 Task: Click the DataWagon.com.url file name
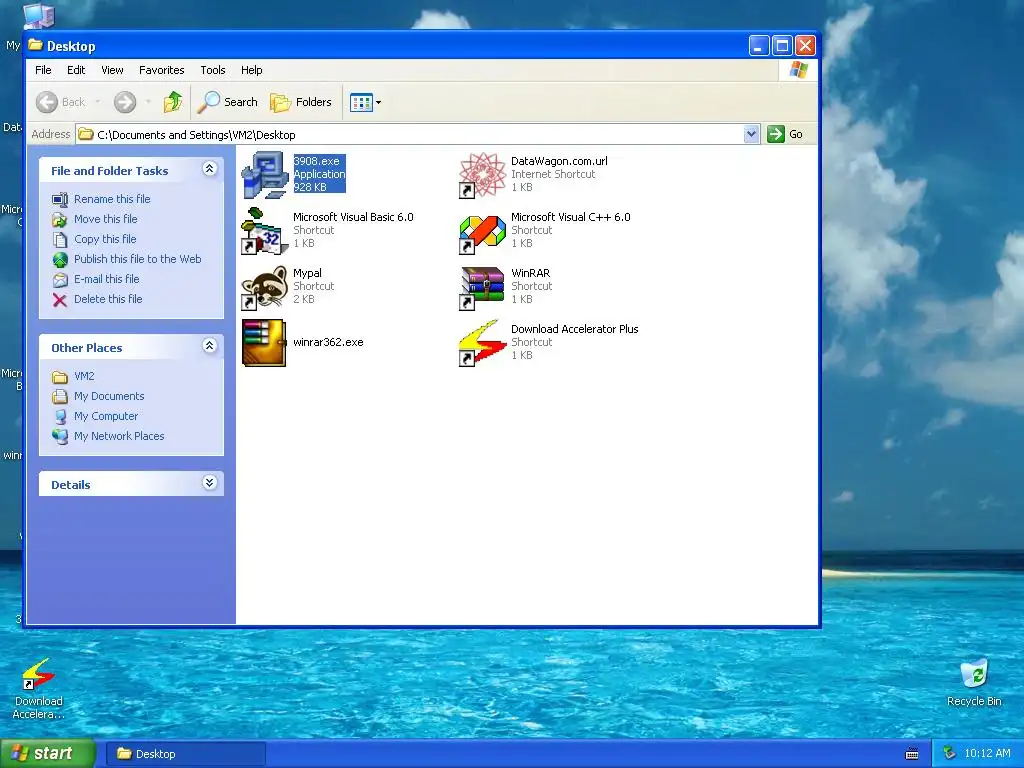tap(559, 161)
